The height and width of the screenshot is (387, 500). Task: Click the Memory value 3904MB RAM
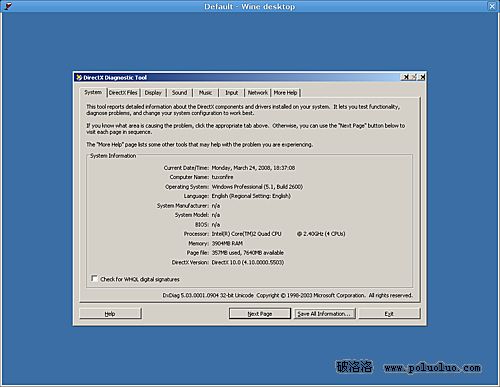click(x=227, y=243)
